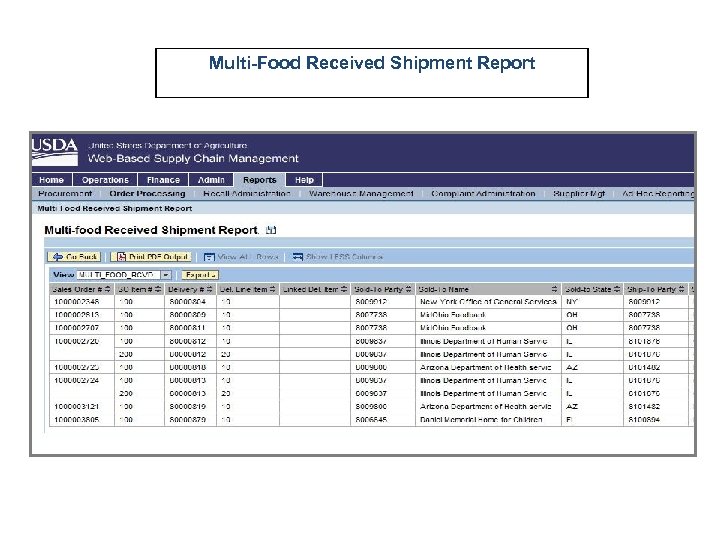Sort by Sales Order # column arrows
720x540 pixels.
coord(107,289)
